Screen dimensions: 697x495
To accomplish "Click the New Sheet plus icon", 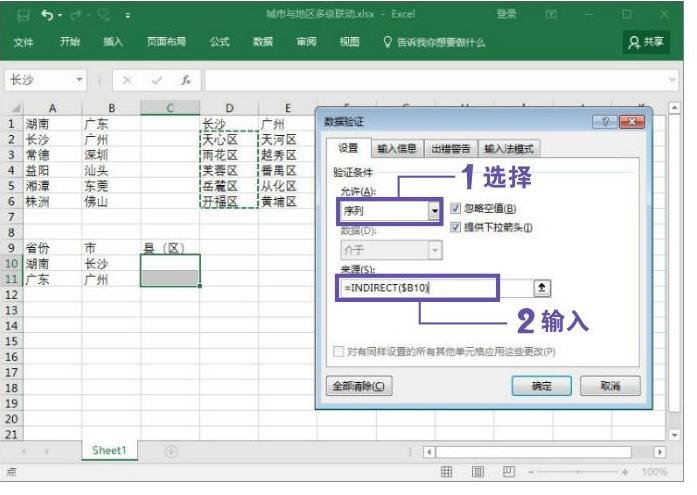I will coord(171,451).
